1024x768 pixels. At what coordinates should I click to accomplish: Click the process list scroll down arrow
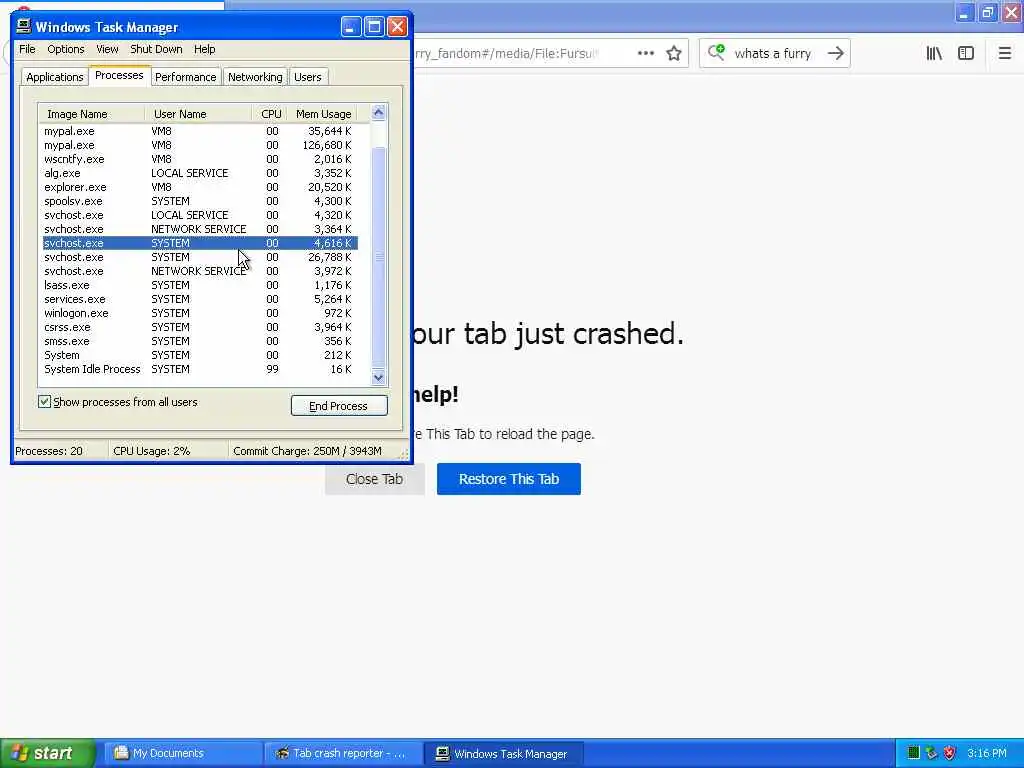(x=379, y=377)
